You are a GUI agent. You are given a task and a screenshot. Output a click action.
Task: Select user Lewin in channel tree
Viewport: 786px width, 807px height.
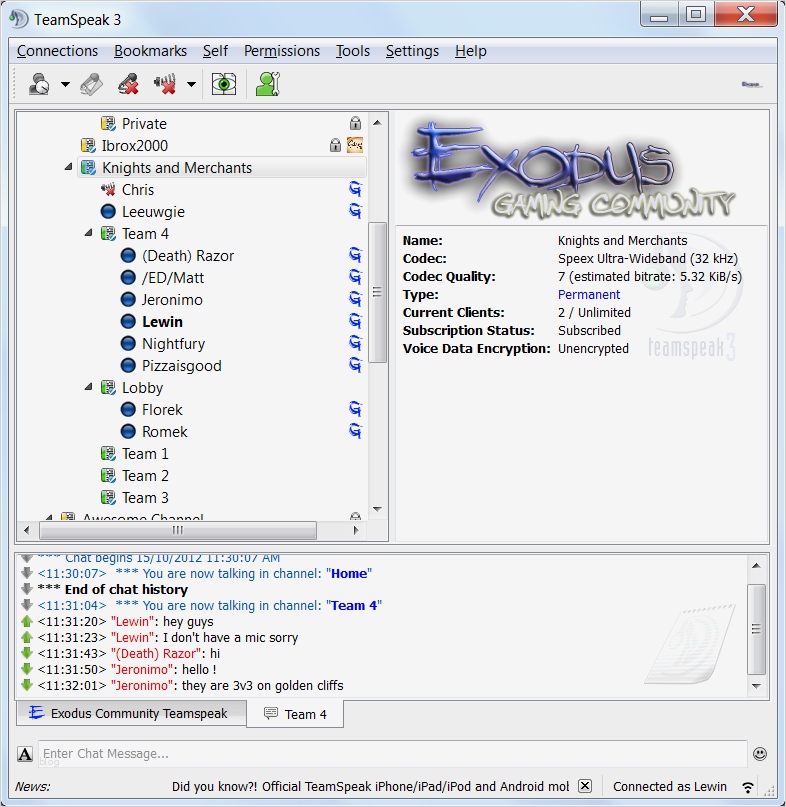point(162,322)
